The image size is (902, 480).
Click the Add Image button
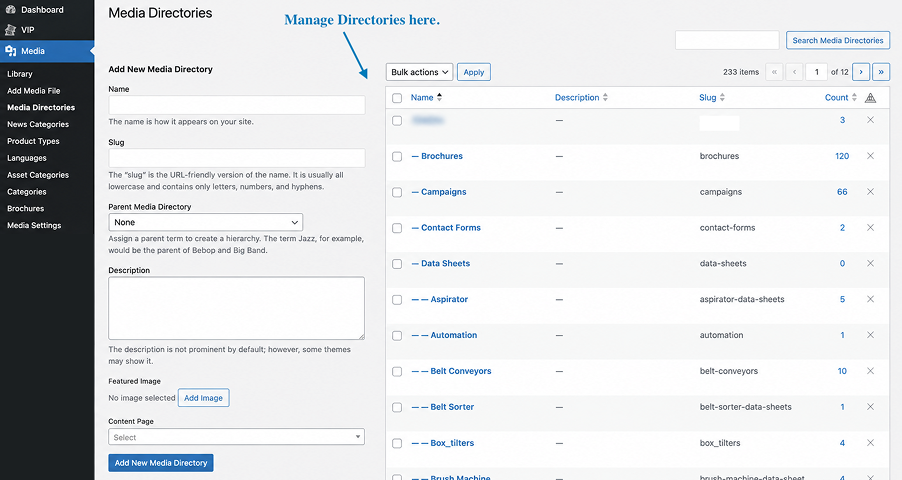[203, 398]
